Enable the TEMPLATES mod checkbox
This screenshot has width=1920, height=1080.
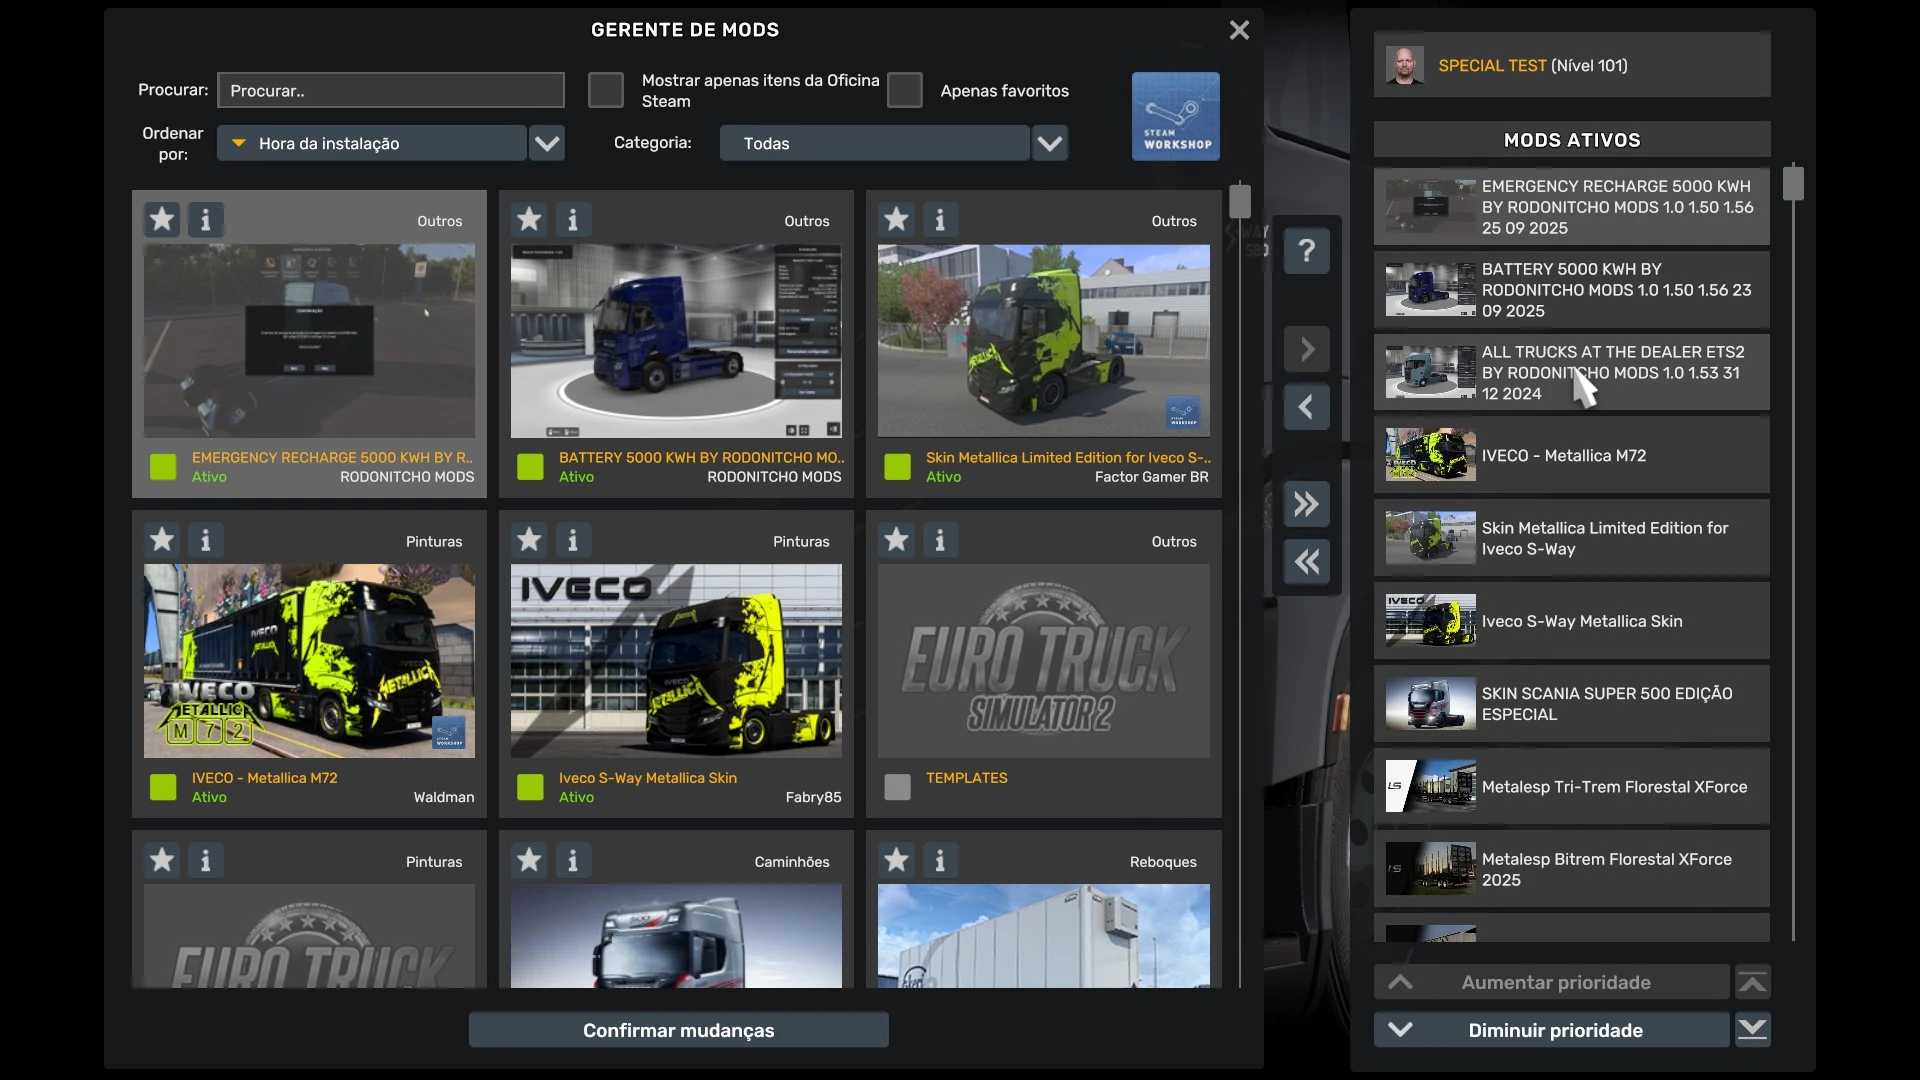click(x=897, y=787)
